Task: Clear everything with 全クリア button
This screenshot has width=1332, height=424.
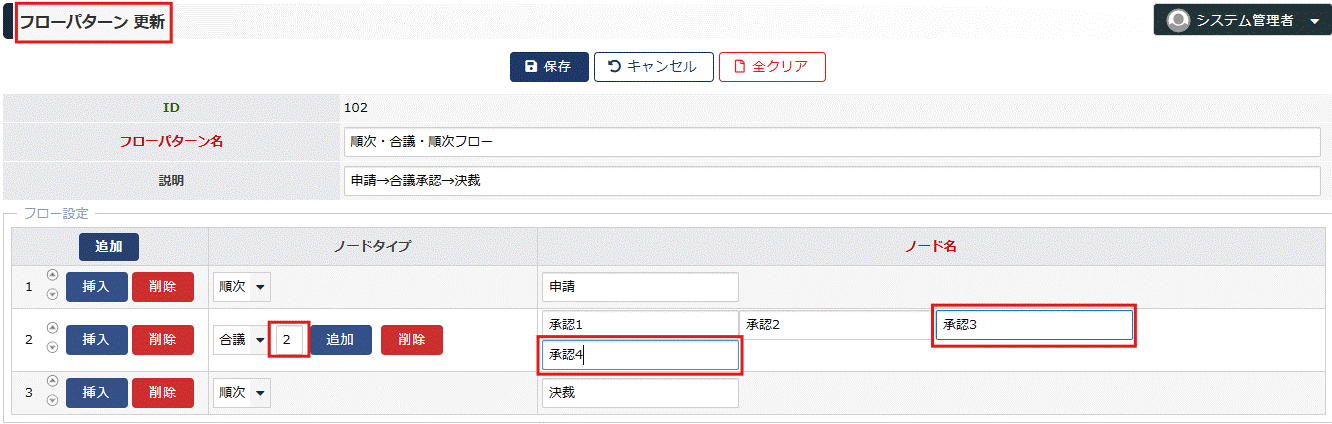Action: [x=772, y=67]
